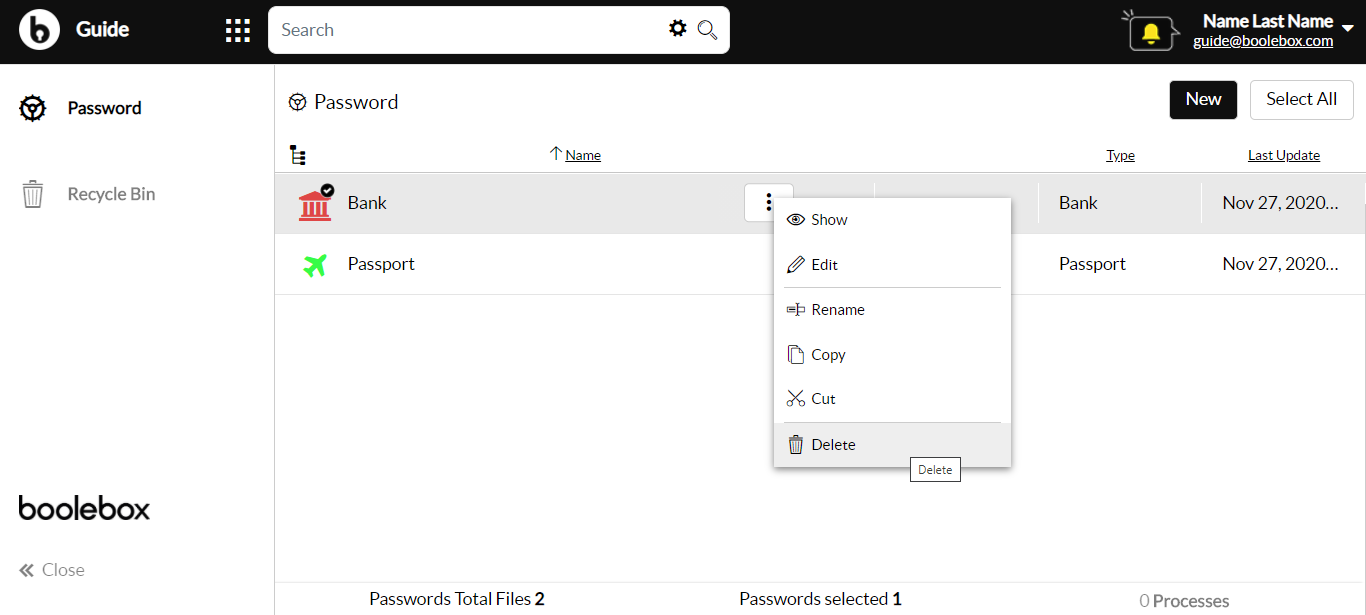Click the green airplane Passport icon
1366x615 pixels.
[315, 265]
